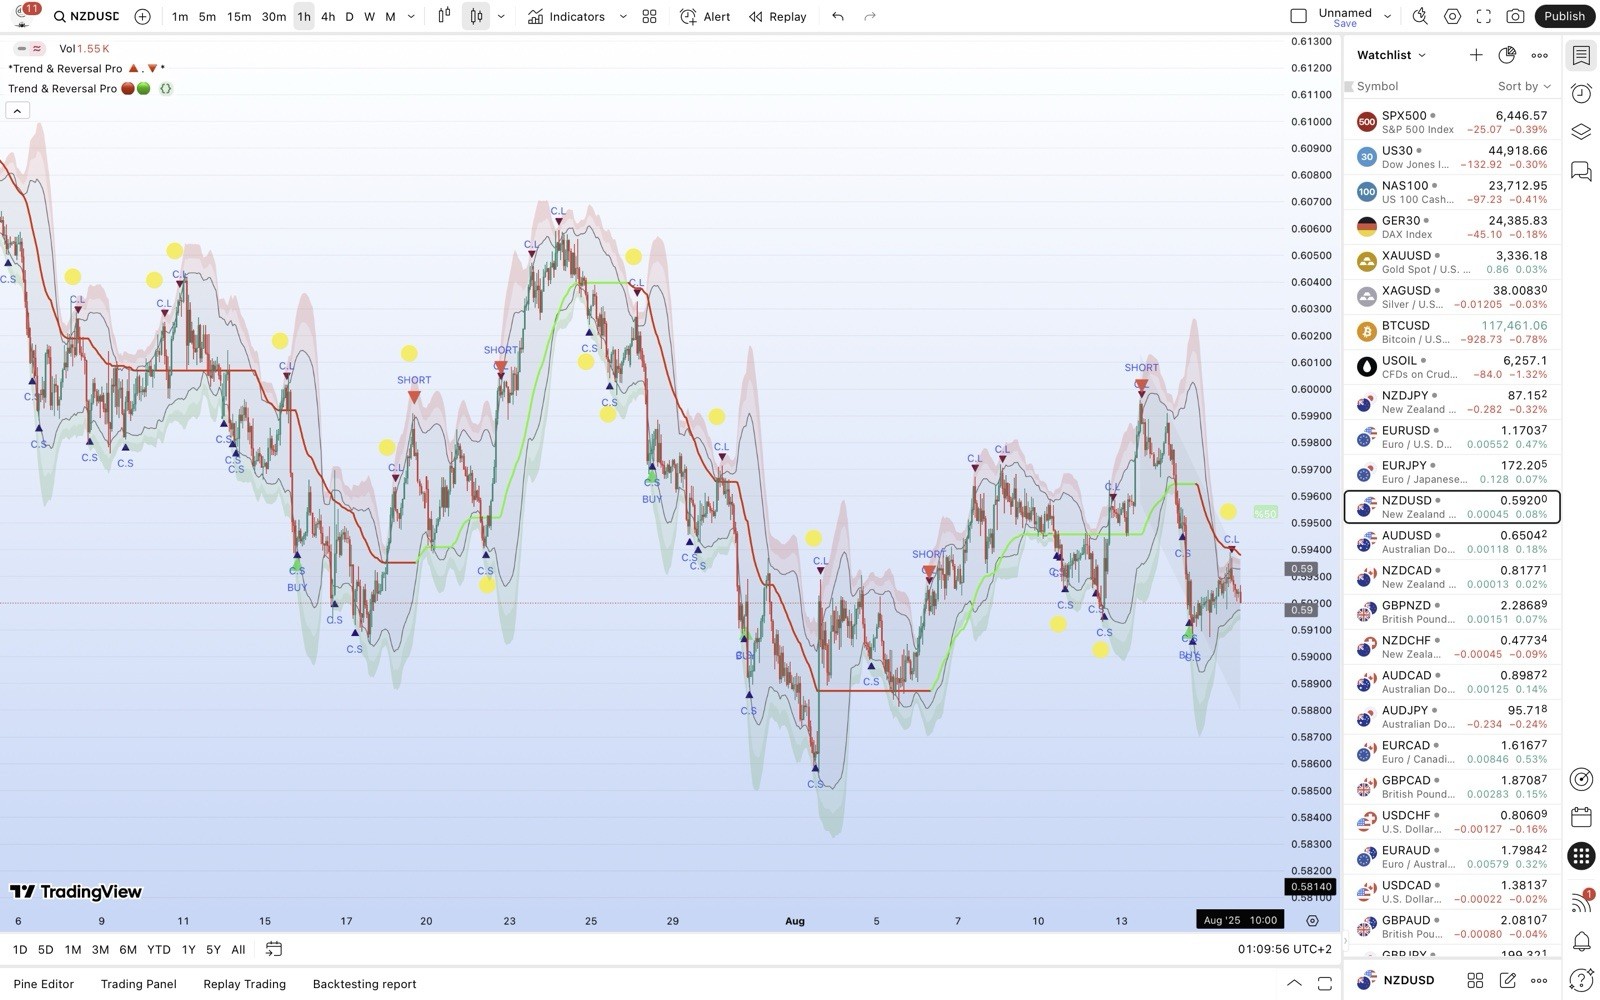Screen dimensions: 1600x1000
Task: Toggle maximize bottom panel
Action: coord(1325,983)
